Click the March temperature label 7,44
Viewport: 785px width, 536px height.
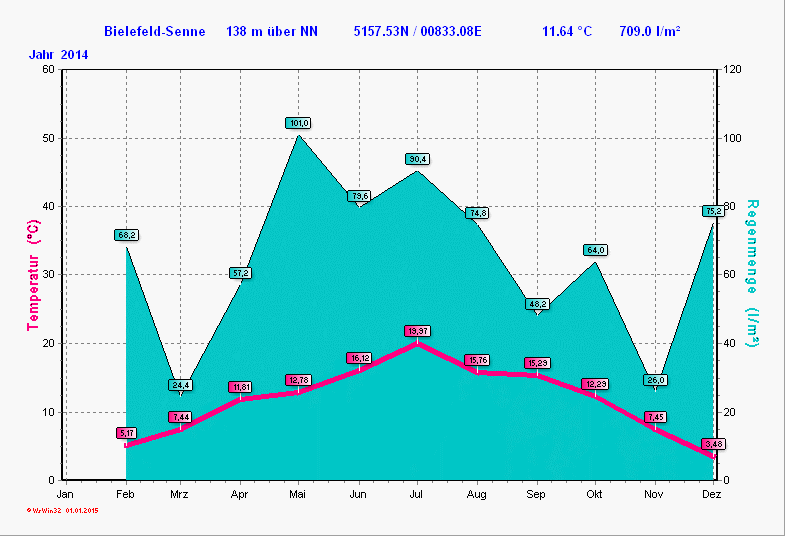(x=181, y=417)
